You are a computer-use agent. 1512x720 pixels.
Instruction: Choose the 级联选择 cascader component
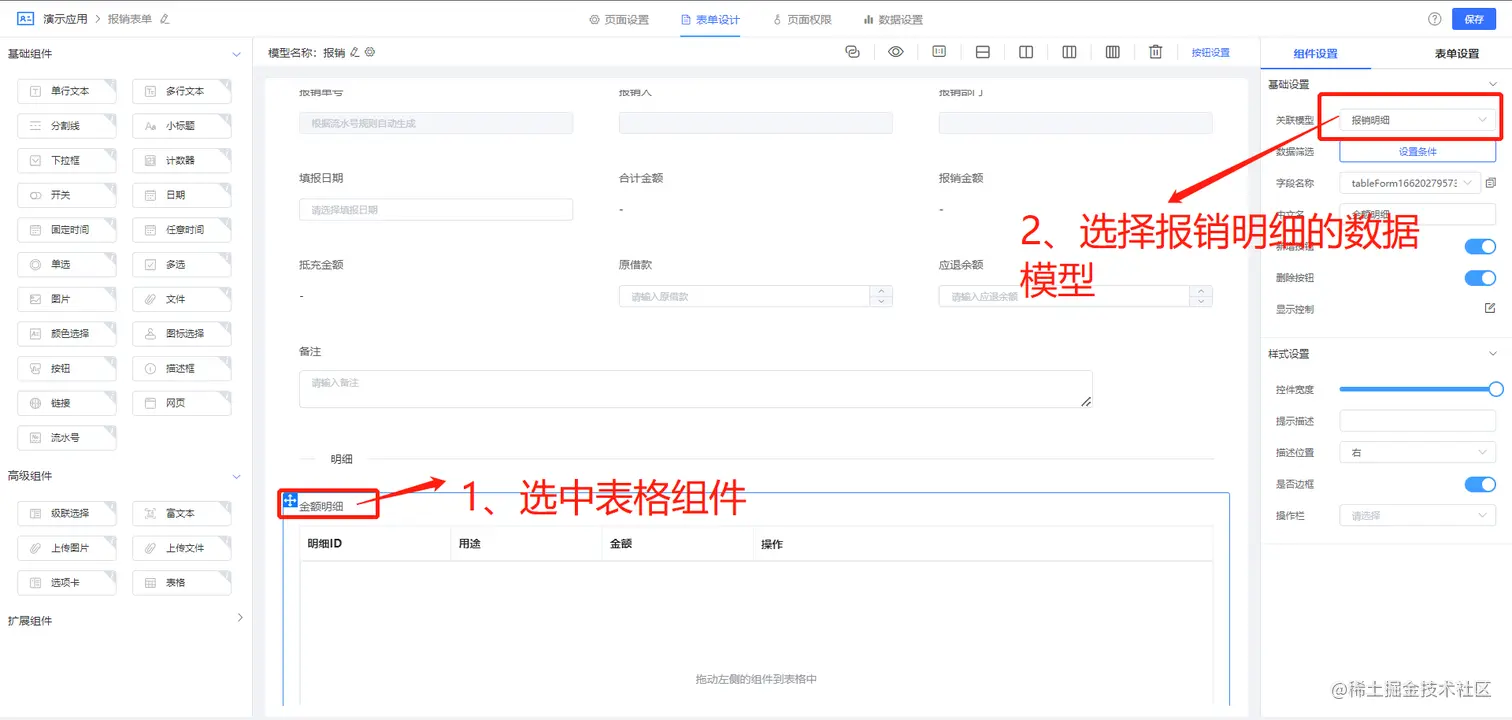click(x=67, y=513)
